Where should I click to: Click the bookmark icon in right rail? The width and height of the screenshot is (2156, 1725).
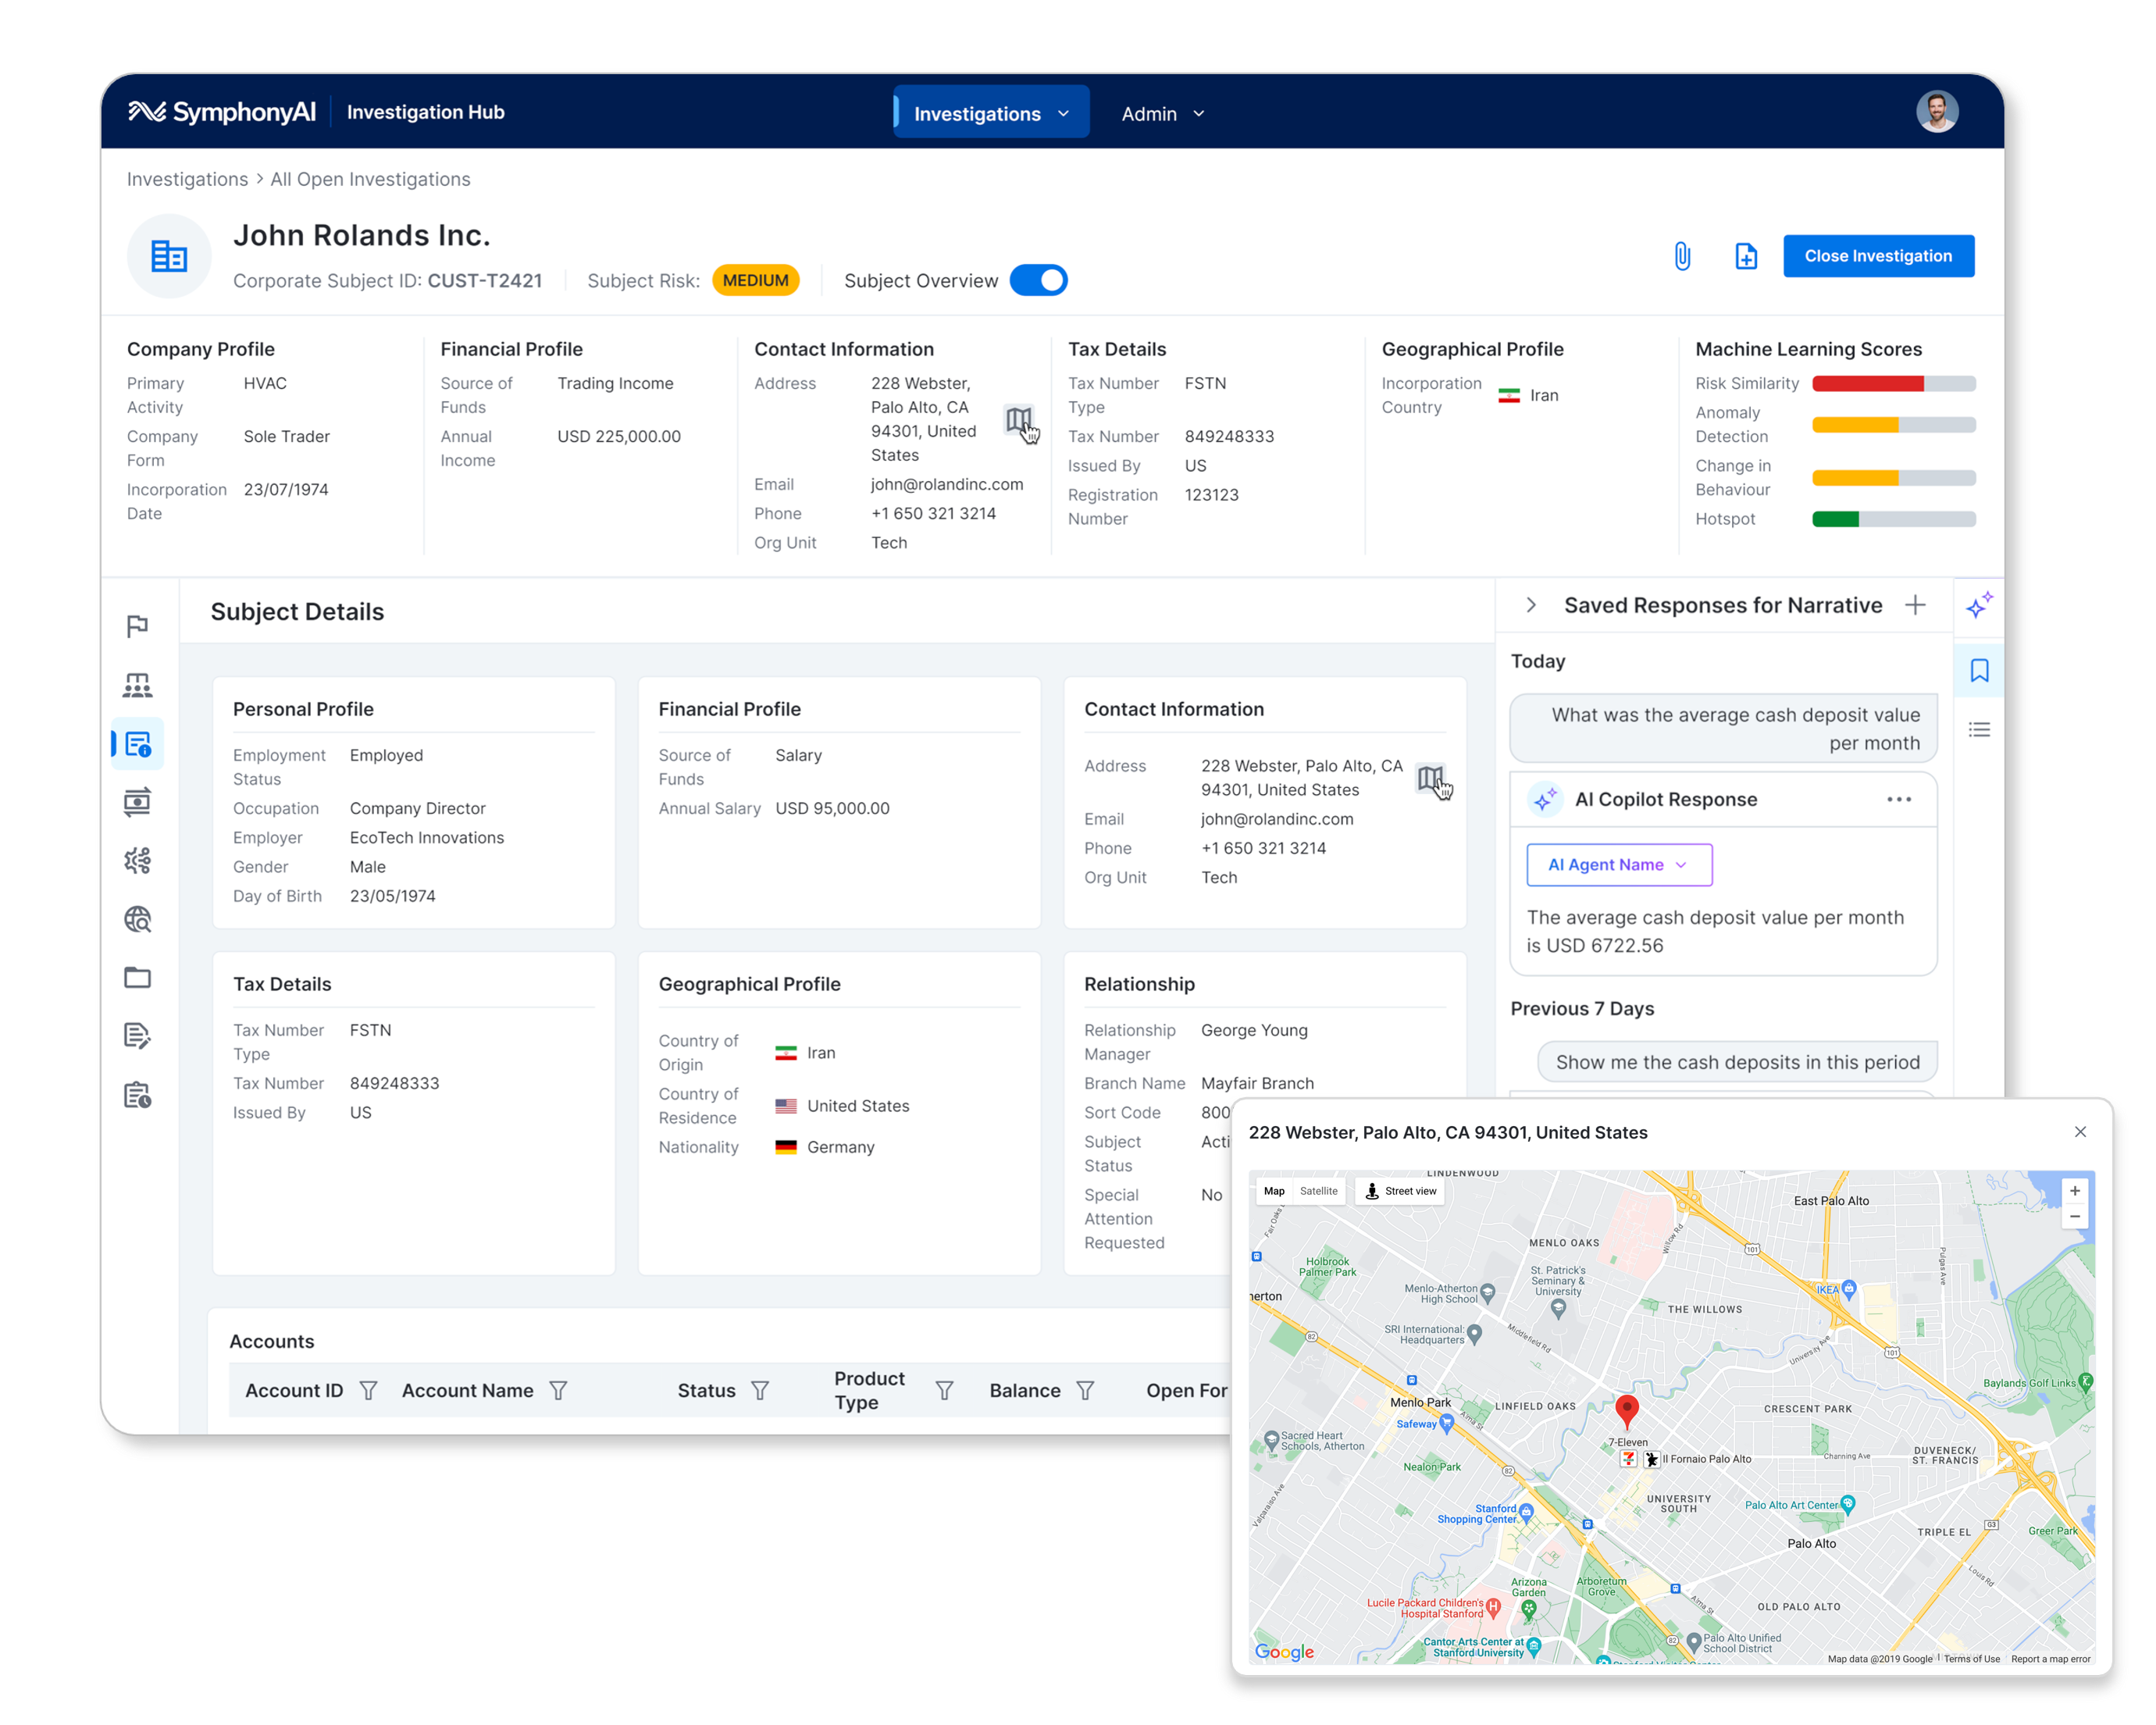click(x=1979, y=670)
